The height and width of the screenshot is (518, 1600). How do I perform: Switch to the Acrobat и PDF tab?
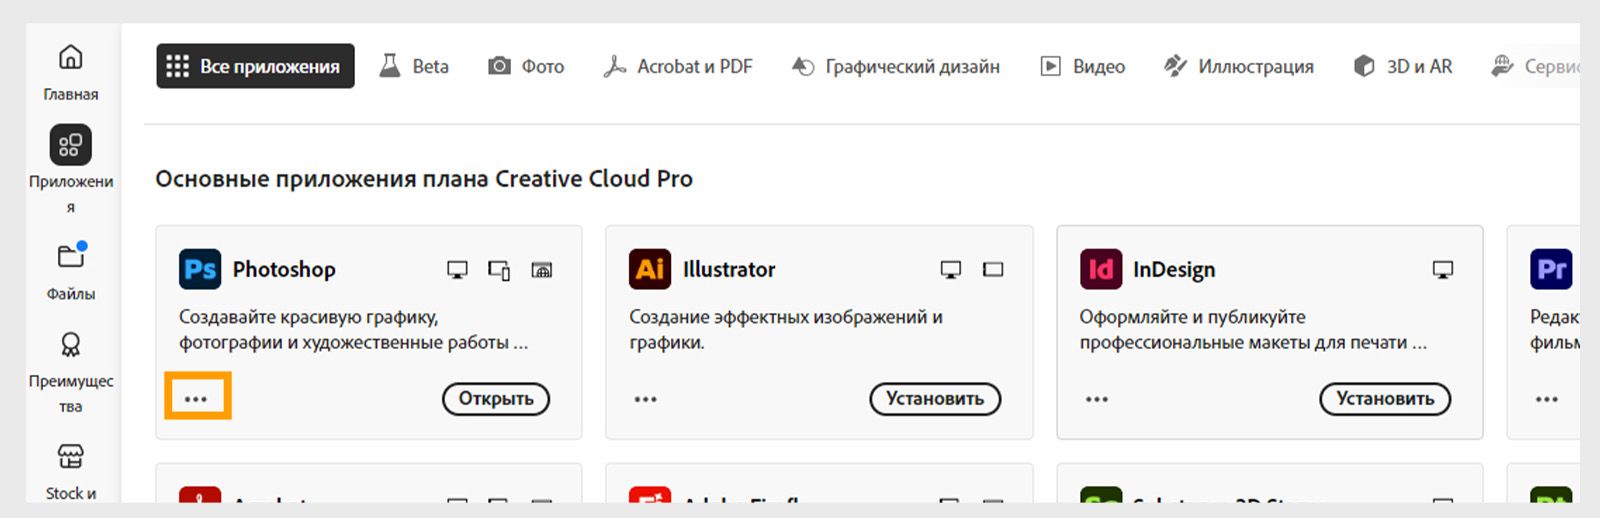tap(678, 66)
